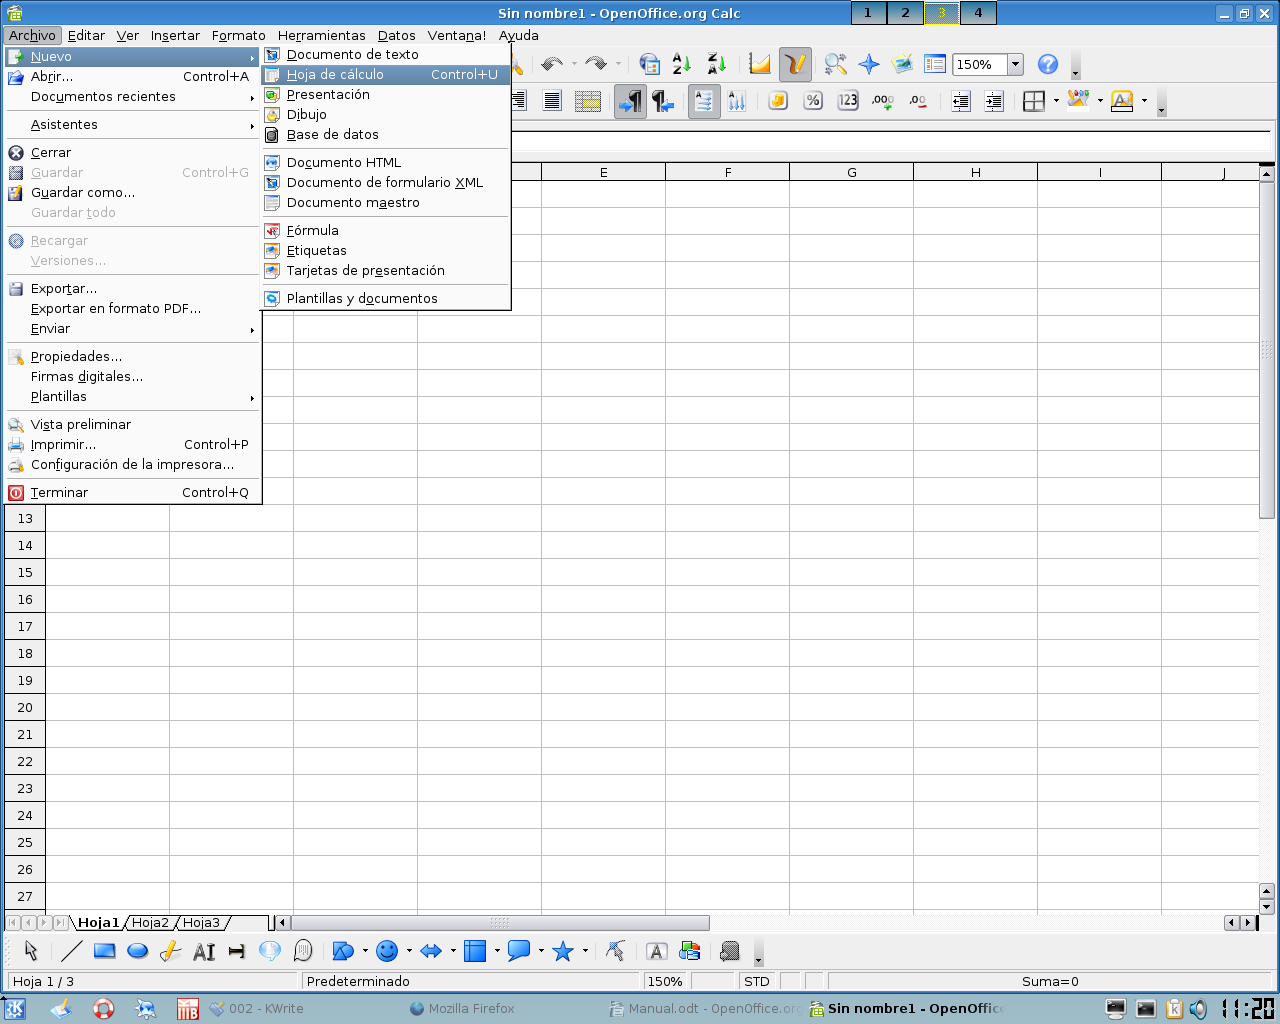Open the Navigator star icon
The width and height of the screenshot is (1280, 1024).
869,64
